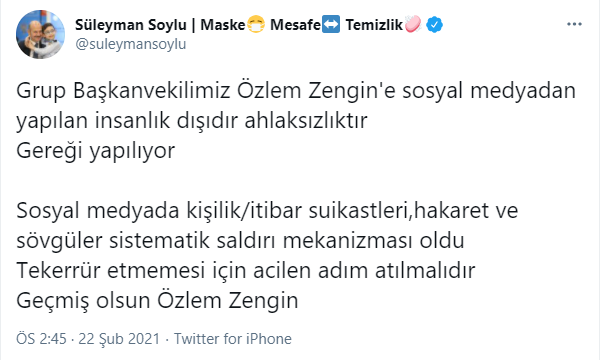Click the Süleyman Soylu display name
Screen dimensions: 610x360
(131, 25)
